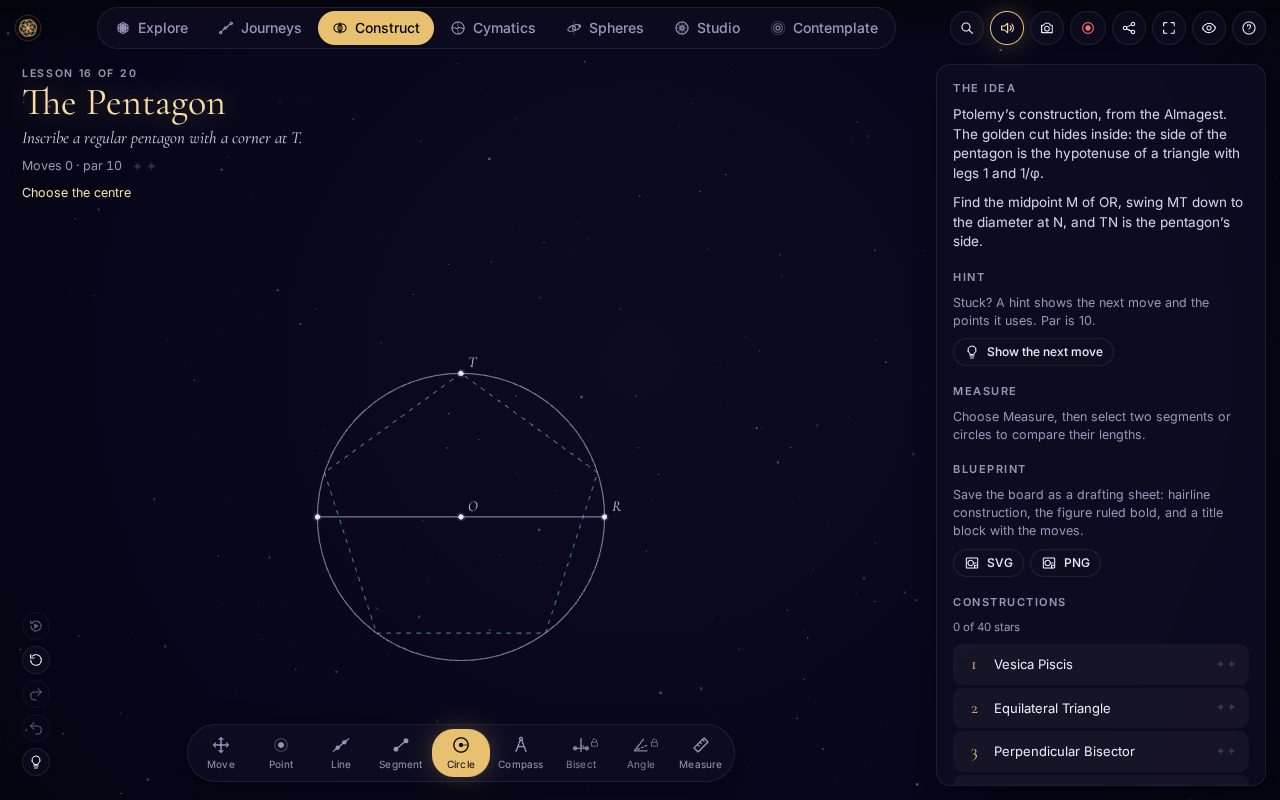Open the Vesica Piscis construction
1280x800 pixels.
[1101, 664]
